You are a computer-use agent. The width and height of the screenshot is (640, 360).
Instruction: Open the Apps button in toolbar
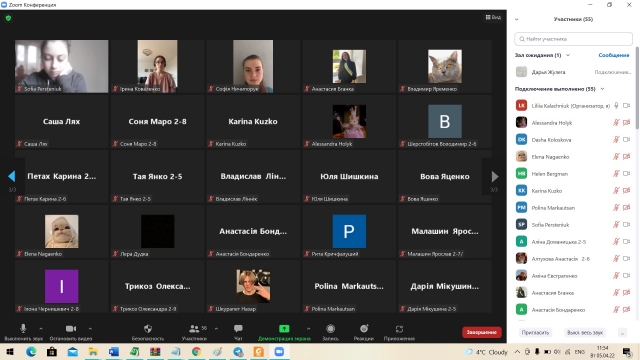[399, 332]
